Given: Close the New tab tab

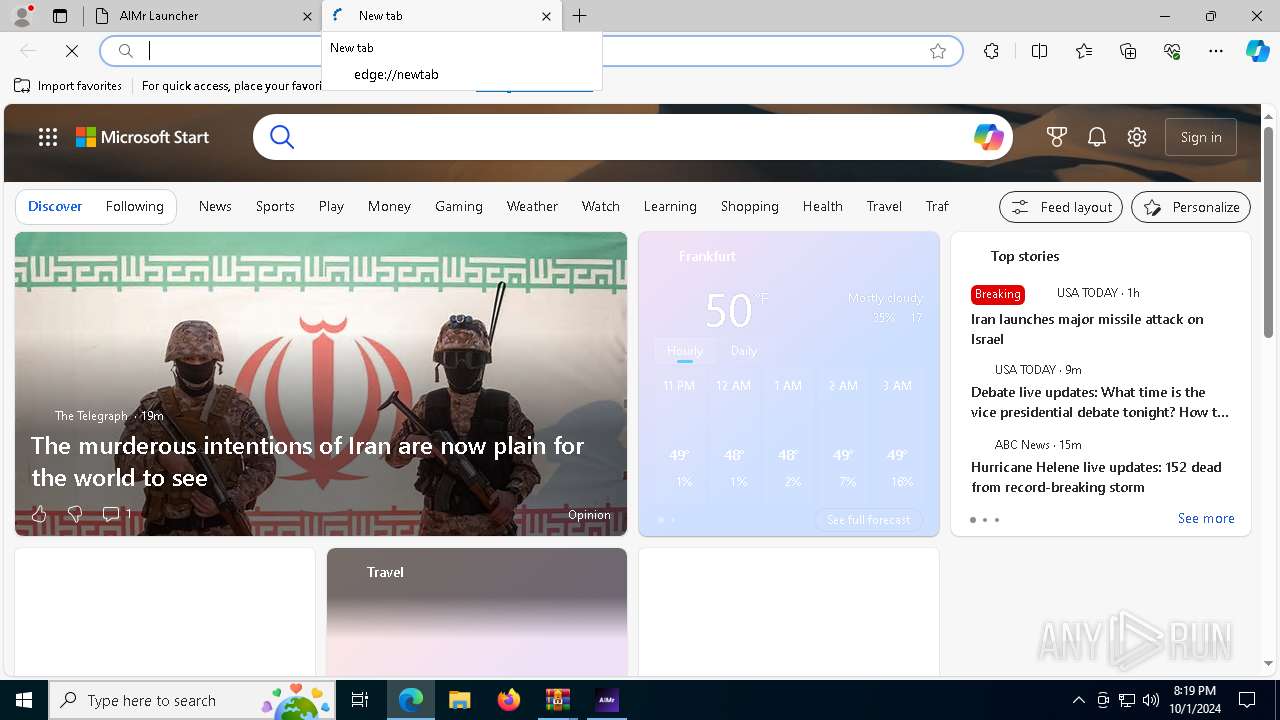Looking at the screenshot, I should 546,16.
